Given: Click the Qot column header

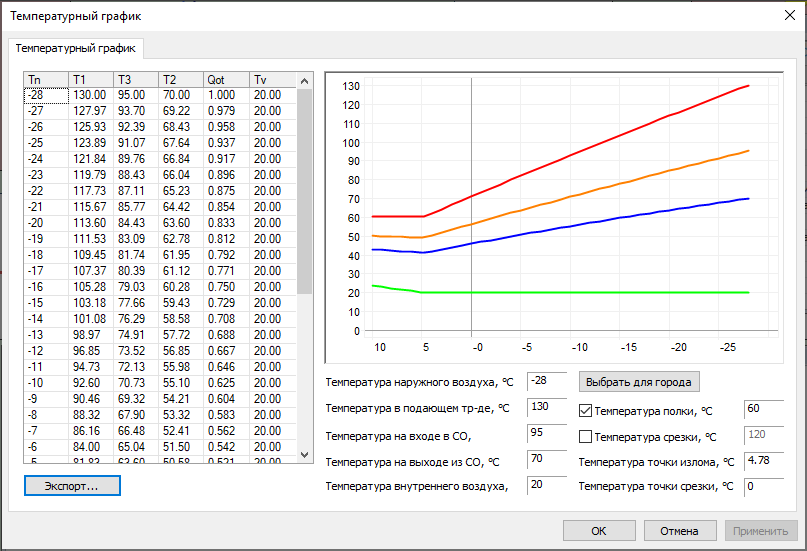Looking at the screenshot, I should coord(225,79).
